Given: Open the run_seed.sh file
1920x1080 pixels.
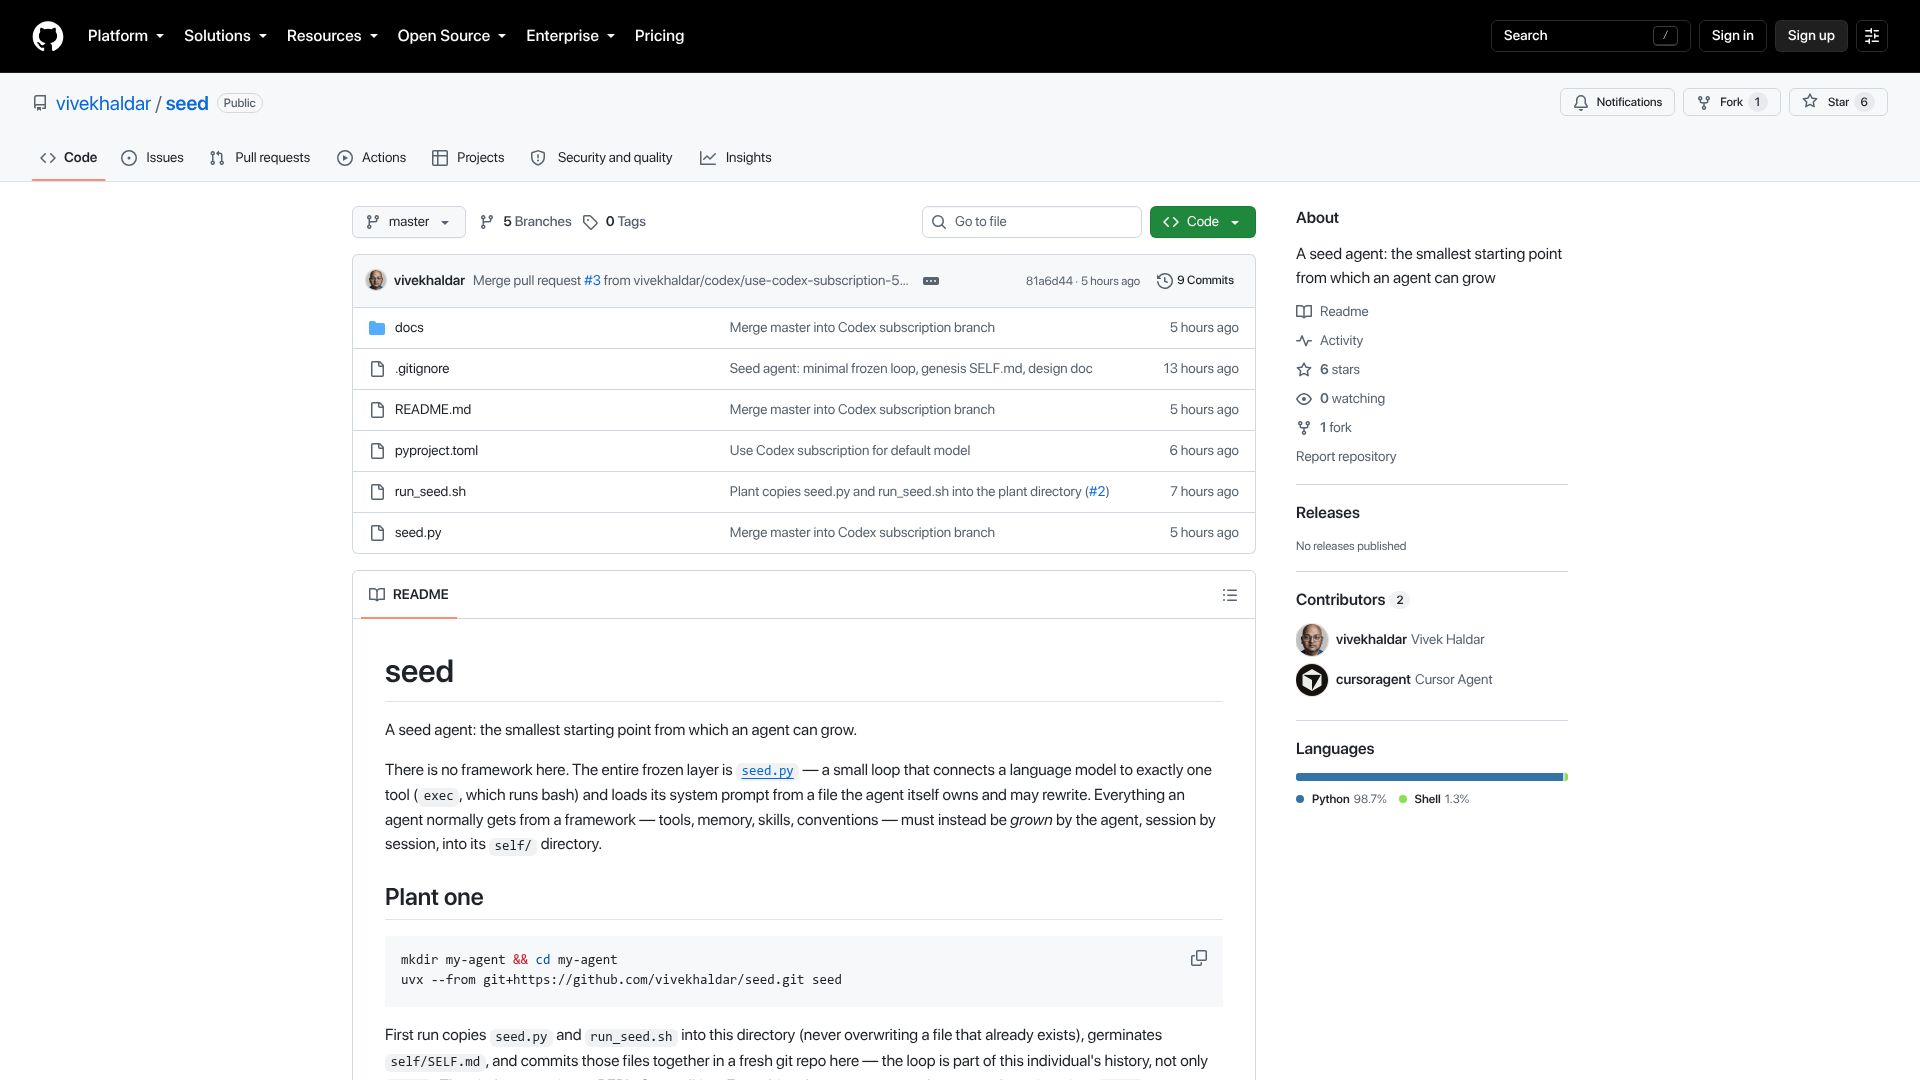Looking at the screenshot, I should pyautogui.click(x=430, y=492).
